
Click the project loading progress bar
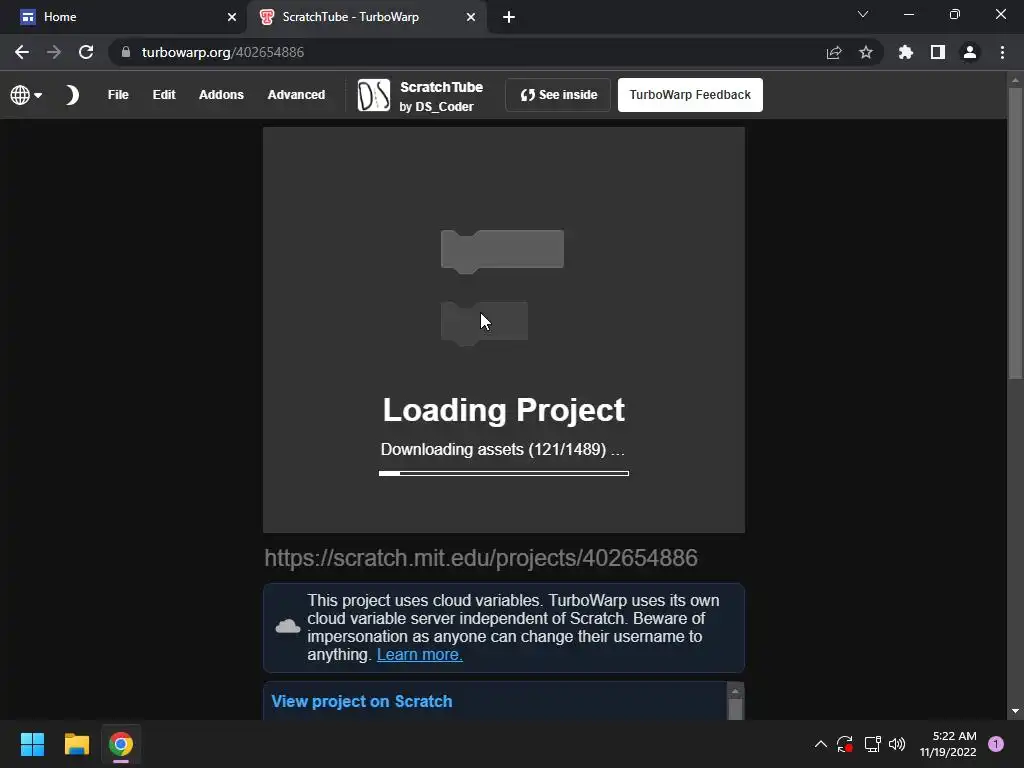coord(504,473)
